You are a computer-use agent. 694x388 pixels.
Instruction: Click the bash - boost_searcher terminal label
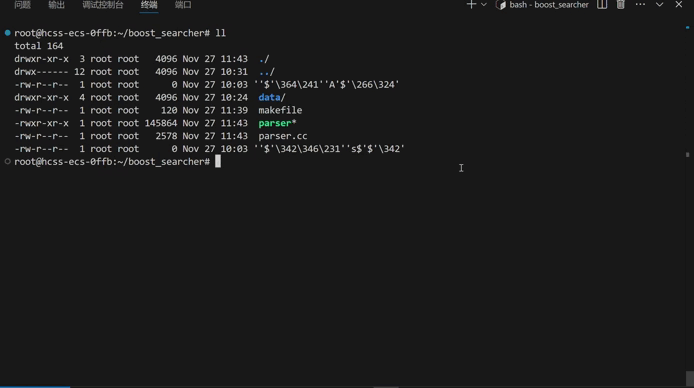549,5
